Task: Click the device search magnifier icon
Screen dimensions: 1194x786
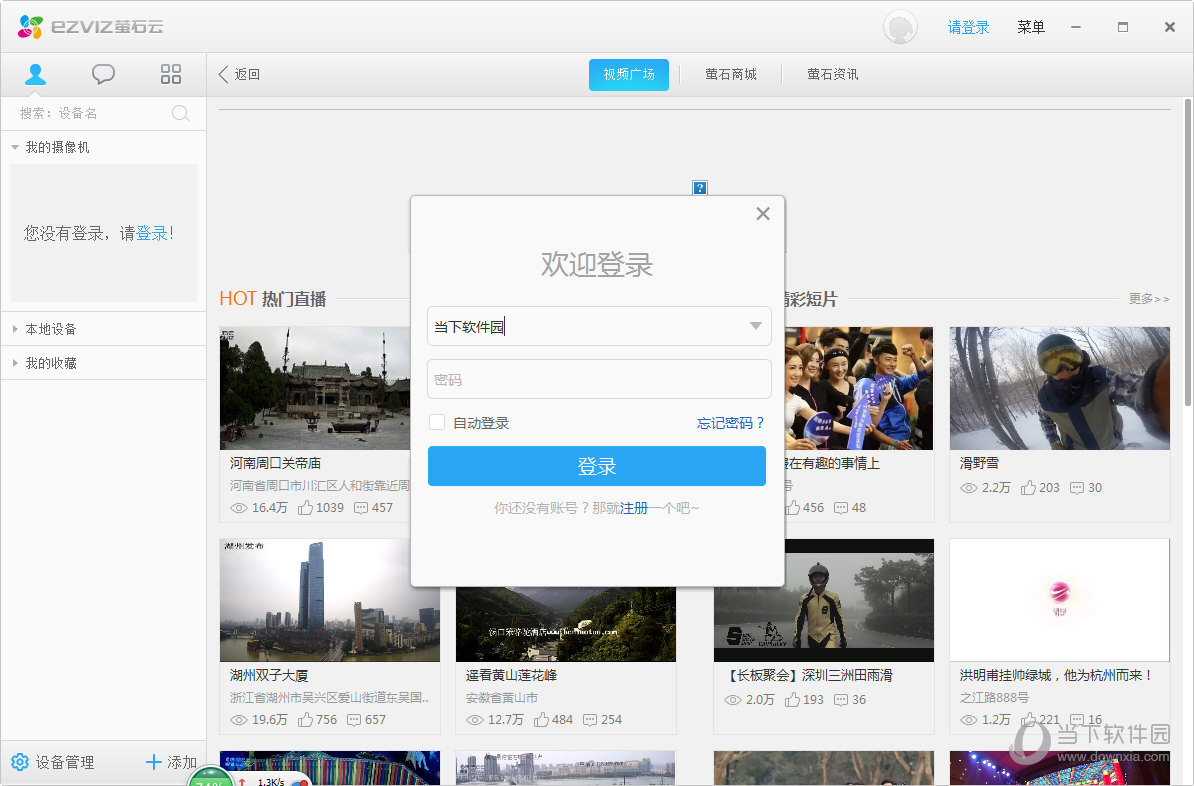Action: pos(180,113)
